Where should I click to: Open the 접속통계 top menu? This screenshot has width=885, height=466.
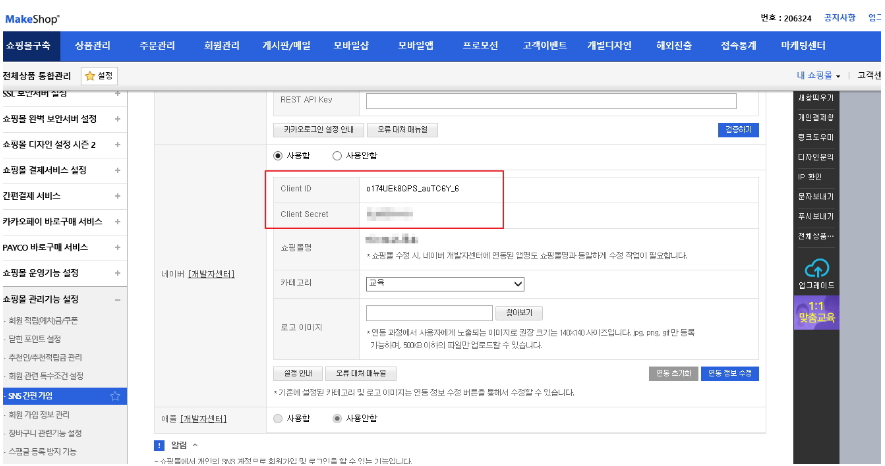click(738, 46)
